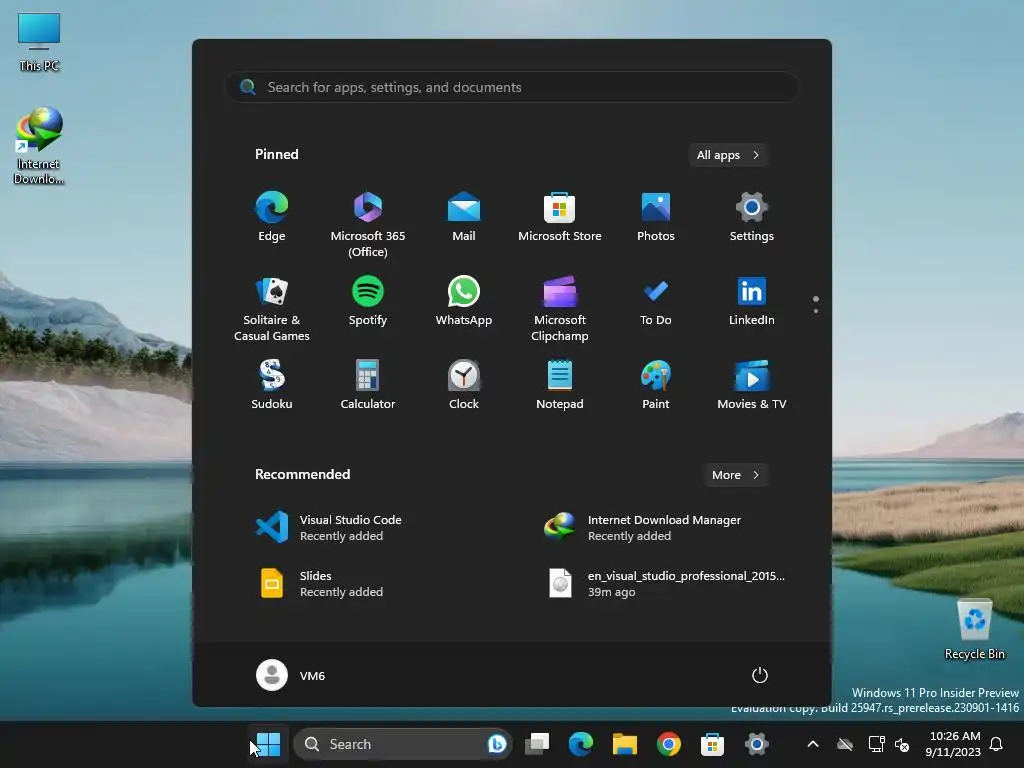
Task: Click the OneDrive cloud tray icon
Action: (x=845, y=744)
